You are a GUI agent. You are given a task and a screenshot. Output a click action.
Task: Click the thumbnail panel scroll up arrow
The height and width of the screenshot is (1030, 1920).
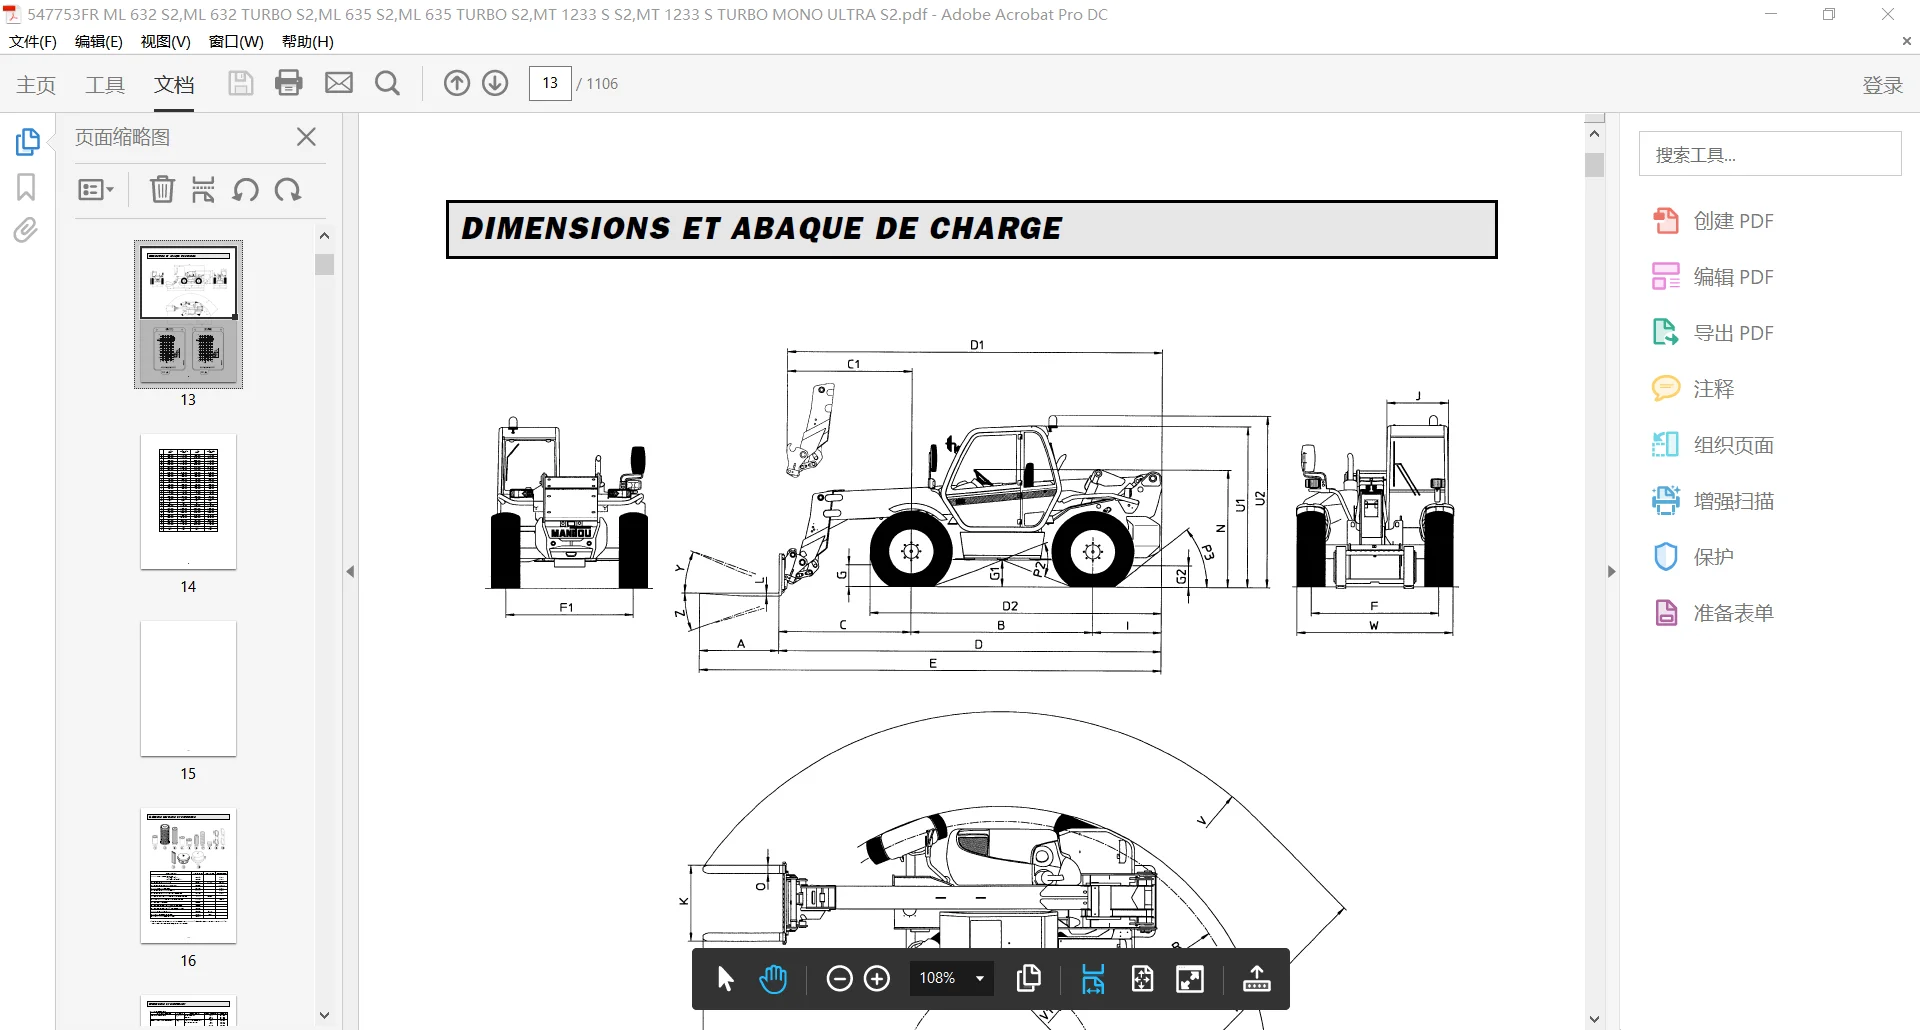point(324,235)
